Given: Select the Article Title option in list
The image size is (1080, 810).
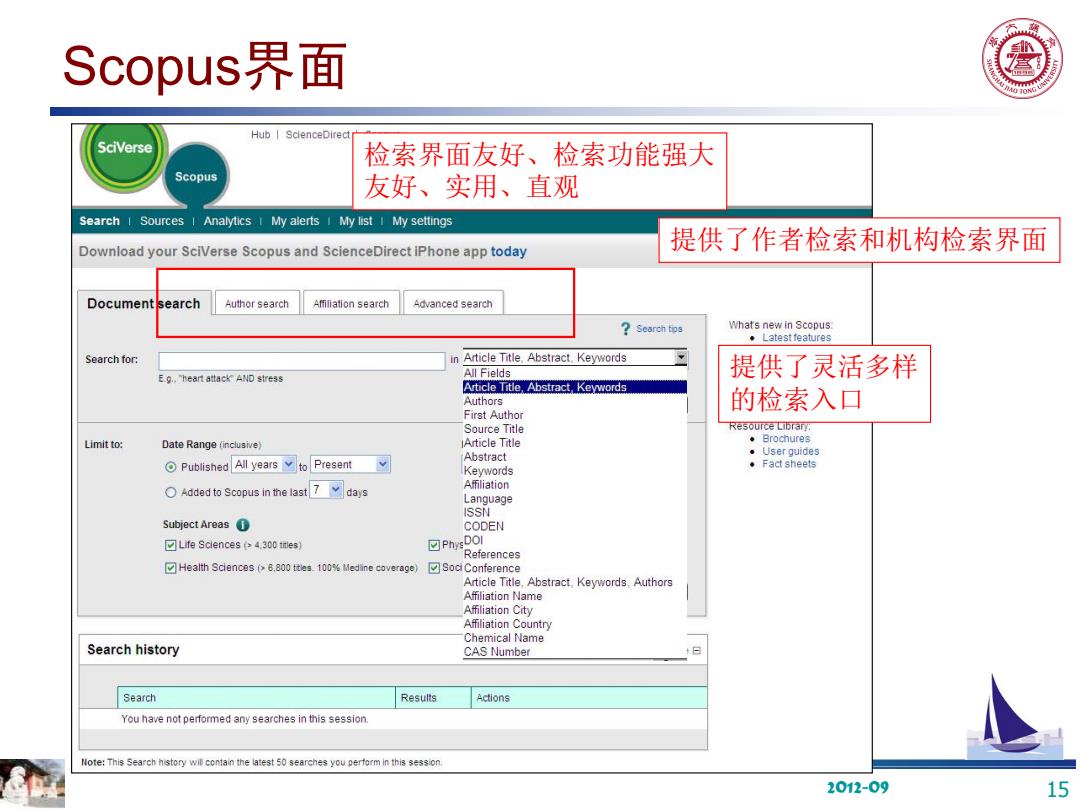Looking at the screenshot, I should [x=492, y=444].
